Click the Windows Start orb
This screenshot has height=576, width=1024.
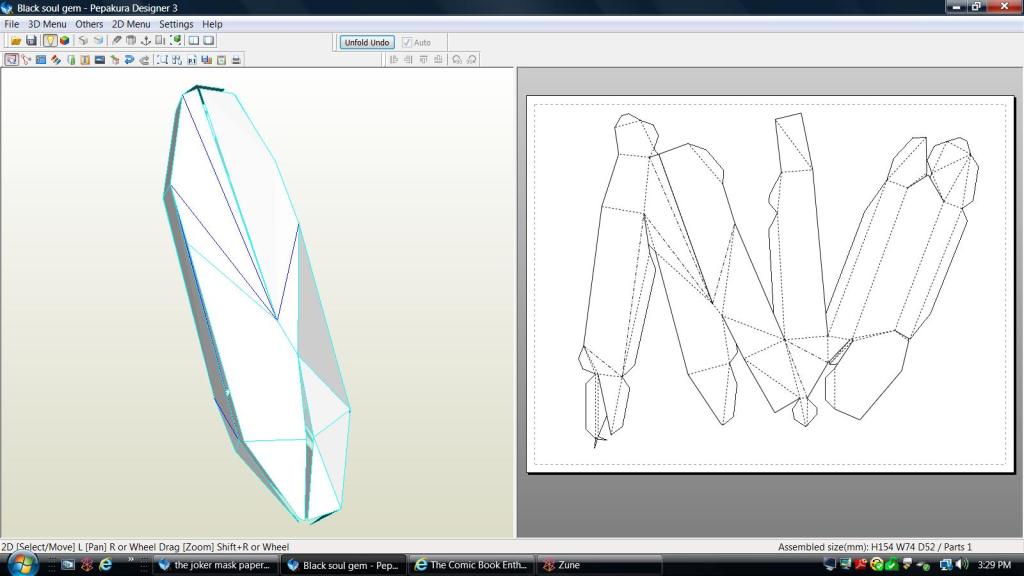pos(21,564)
